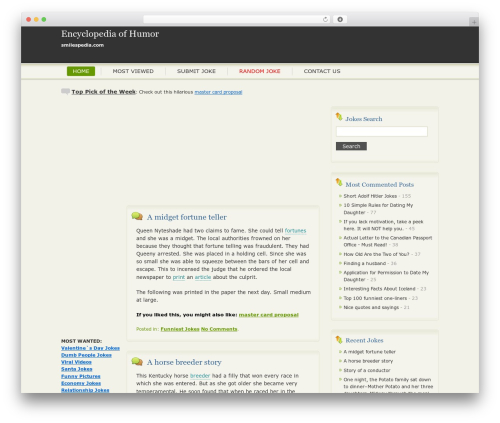Open A horse breeder story in Recent Jokes
Image resolution: width=500 pixels, height=423 pixels.
point(368,361)
